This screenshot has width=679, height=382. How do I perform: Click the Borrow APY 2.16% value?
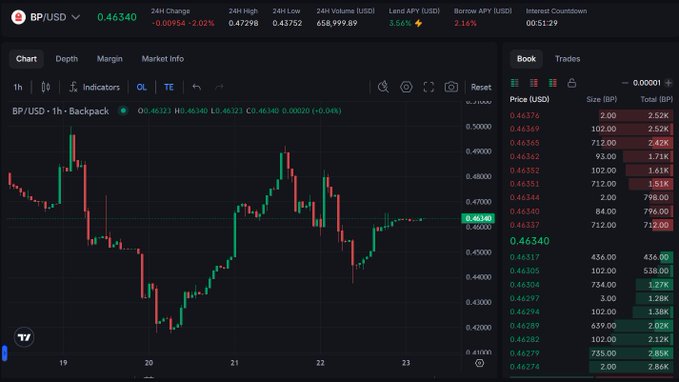click(x=465, y=23)
